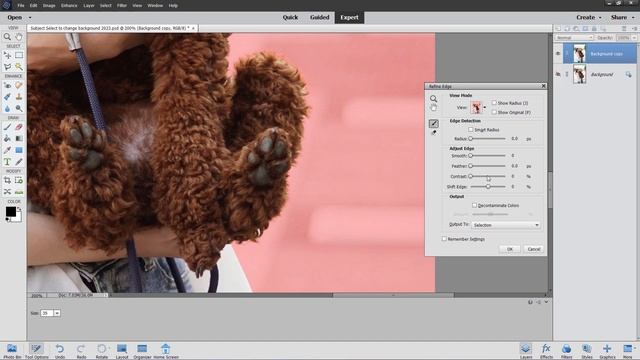Hide the Background copy layer
Image resolution: width=640 pixels, height=360 pixels.
(558, 53)
